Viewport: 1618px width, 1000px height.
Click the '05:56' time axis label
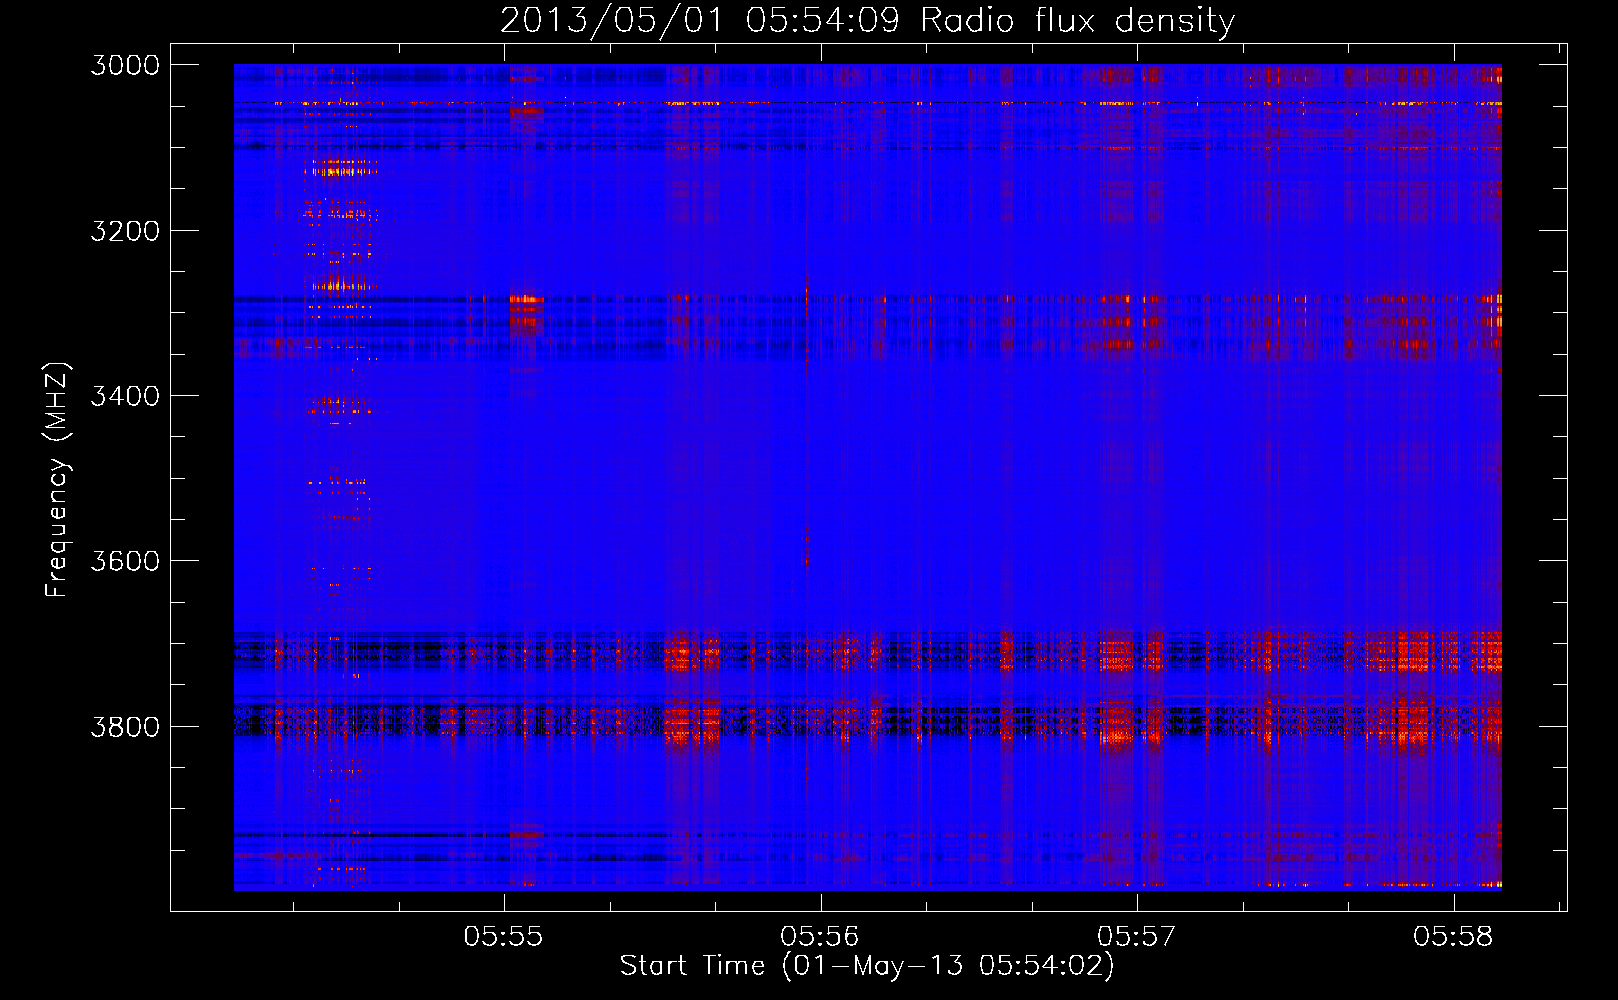click(x=820, y=937)
